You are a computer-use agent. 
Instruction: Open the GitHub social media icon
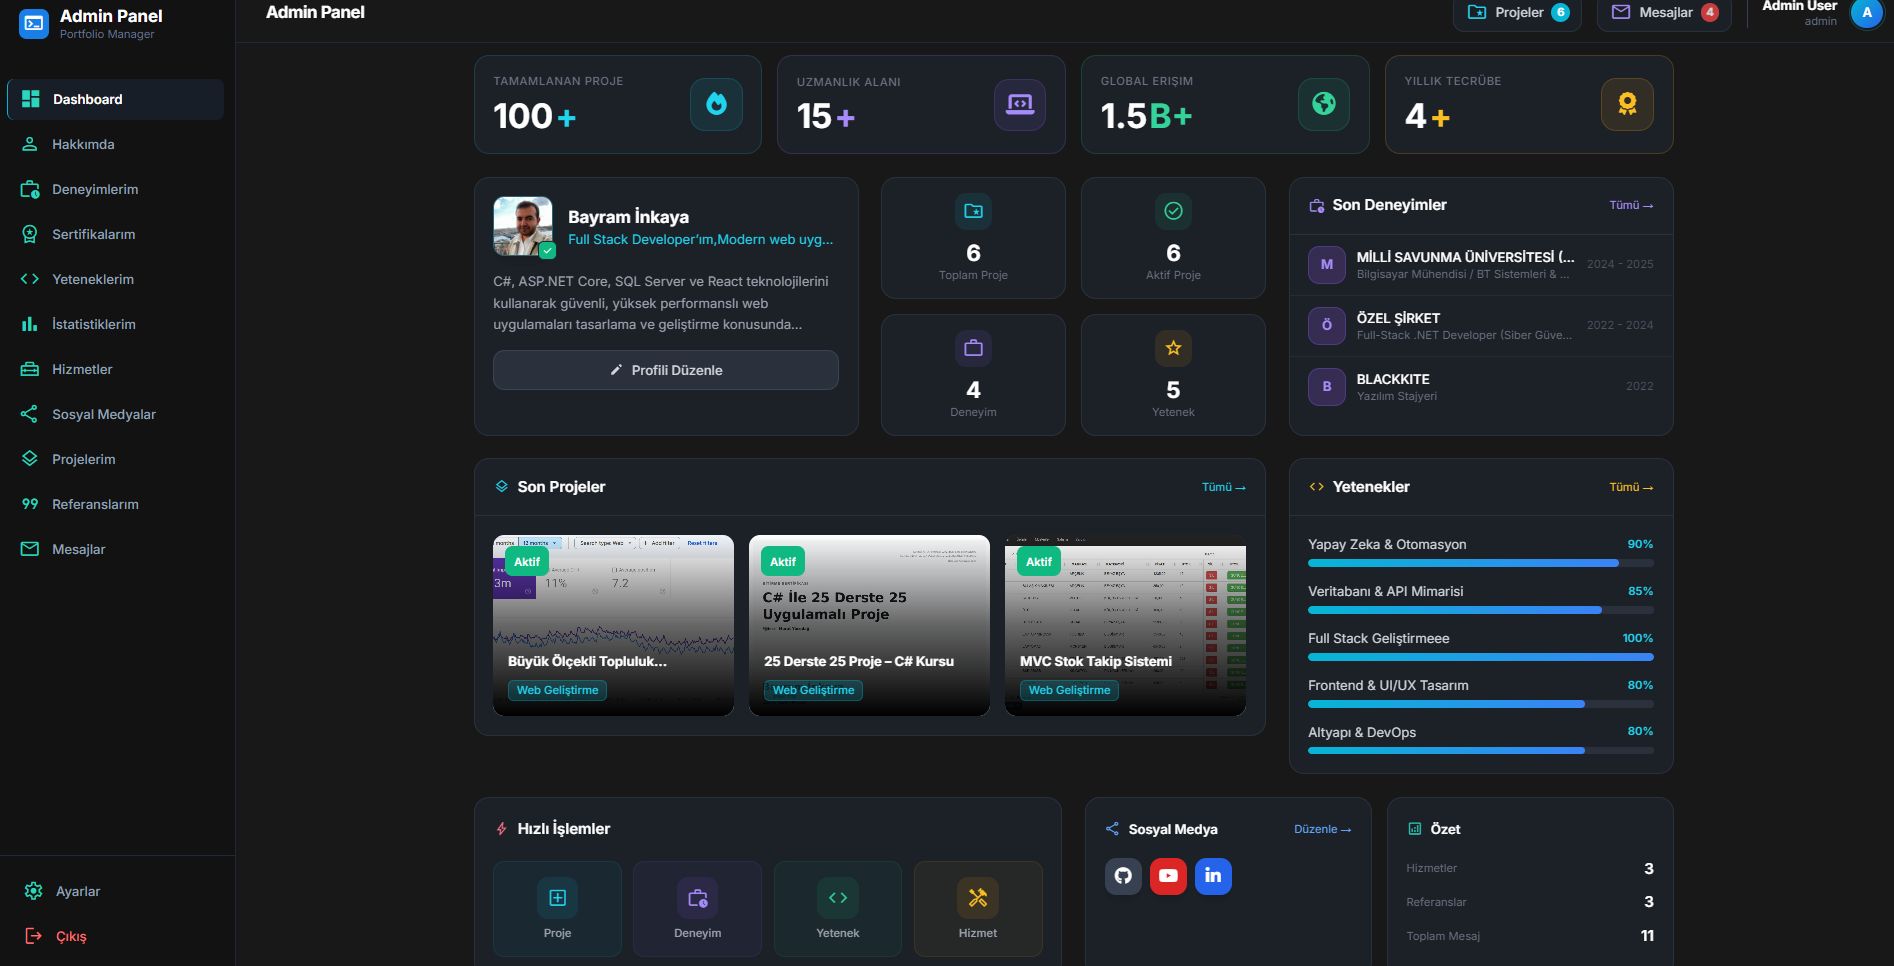point(1123,876)
